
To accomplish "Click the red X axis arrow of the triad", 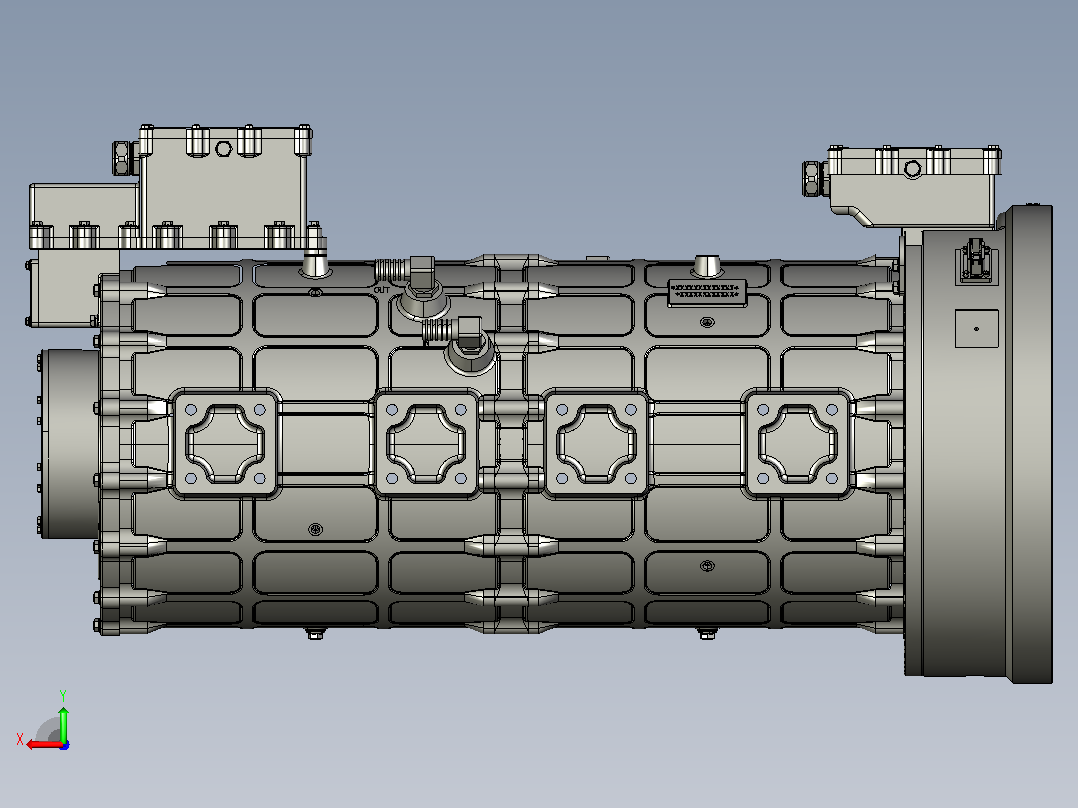I will pos(44,745).
